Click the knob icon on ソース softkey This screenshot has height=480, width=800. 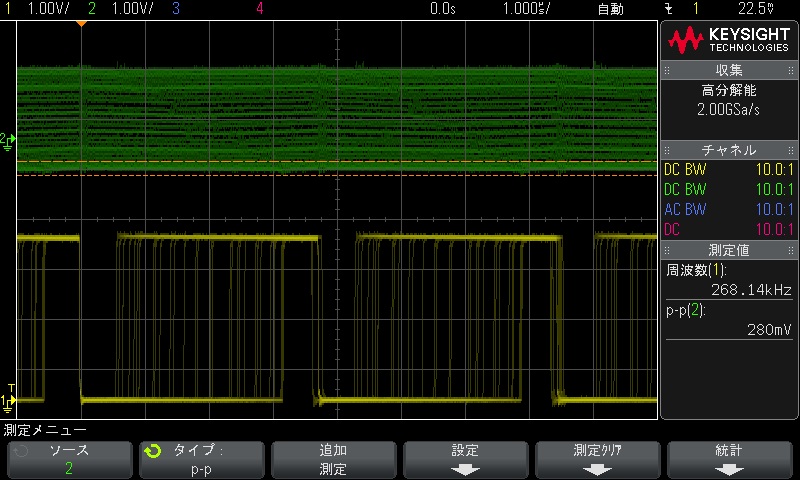21,451
